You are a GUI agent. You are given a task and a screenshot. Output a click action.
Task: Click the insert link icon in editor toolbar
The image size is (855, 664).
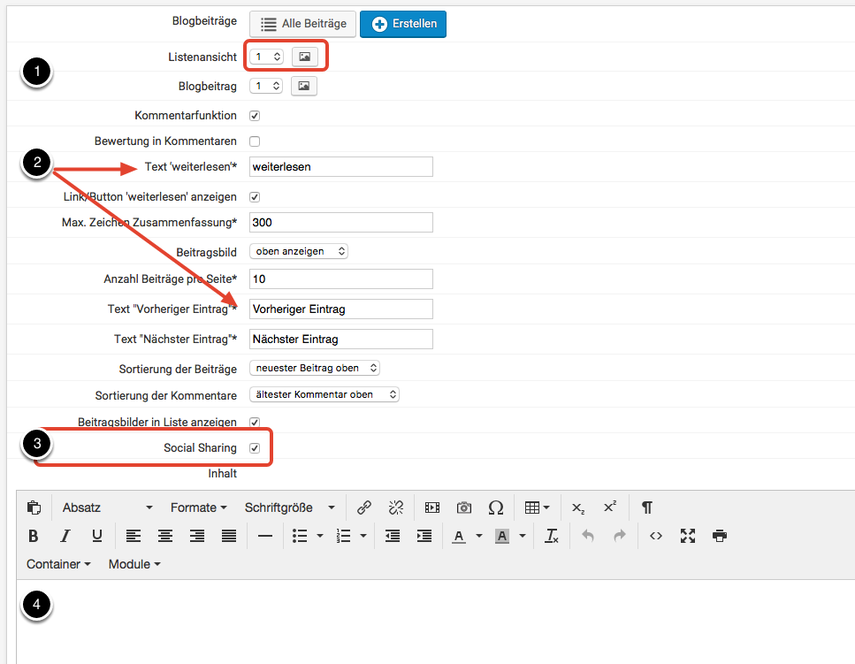pyautogui.click(x=364, y=508)
